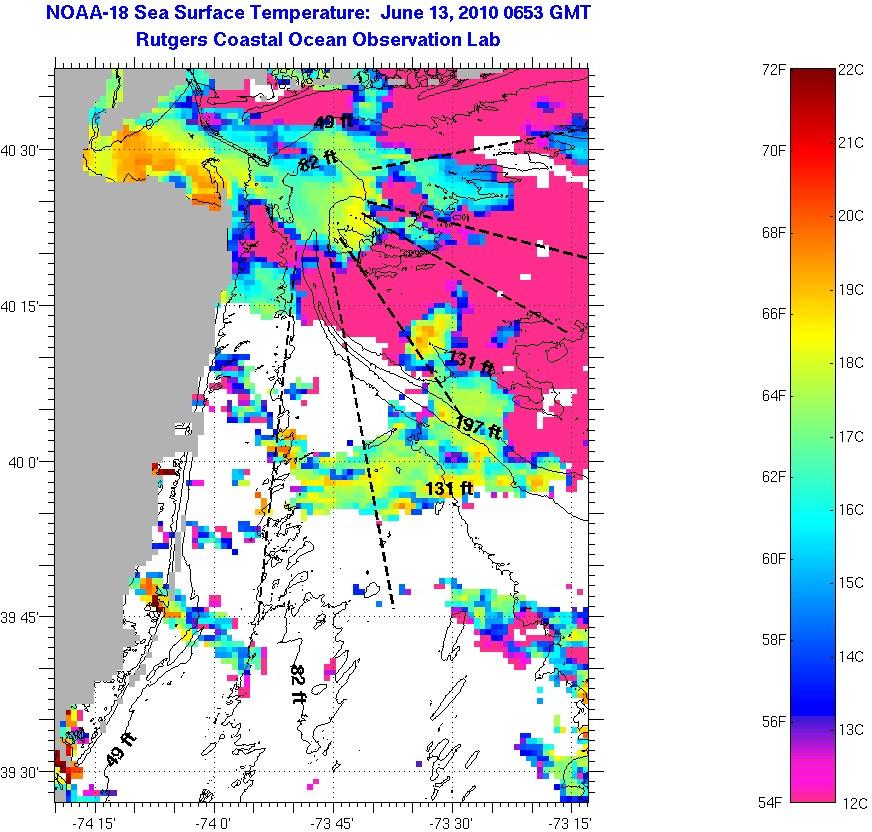Screen dimensions: 872x832
Task: Click the 14C label on the color scale
Action: pyautogui.click(x=851, y=657)
